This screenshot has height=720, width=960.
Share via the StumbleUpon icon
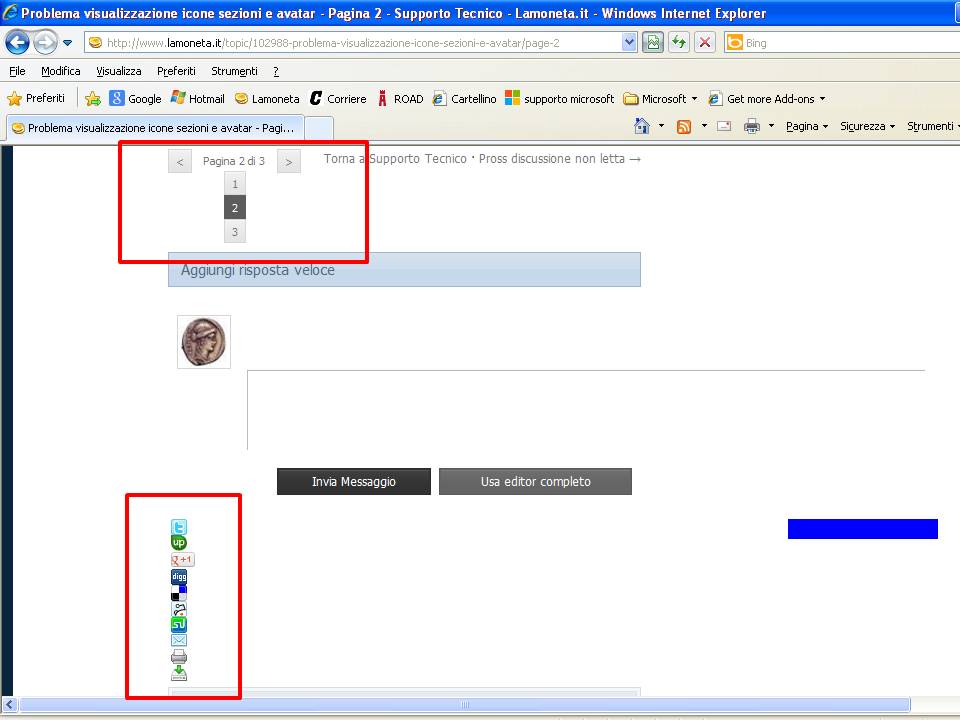tap(179, 624)
